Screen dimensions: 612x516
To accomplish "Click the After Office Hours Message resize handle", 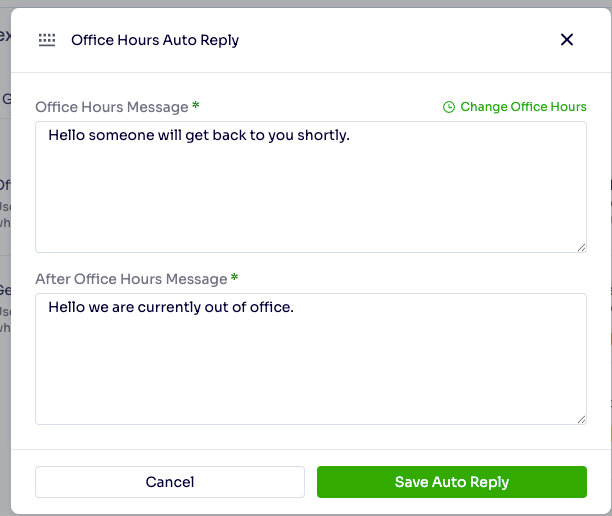I will 581,419.
